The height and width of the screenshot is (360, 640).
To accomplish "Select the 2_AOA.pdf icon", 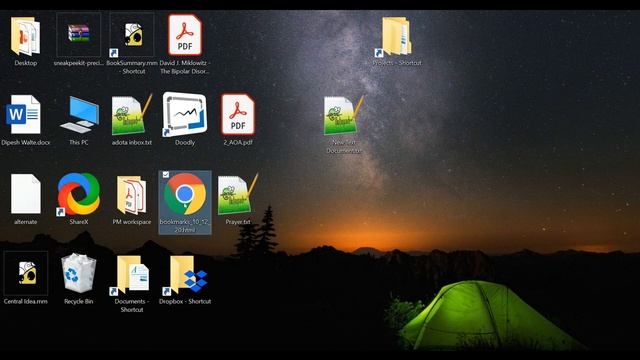I will point(238,115).
